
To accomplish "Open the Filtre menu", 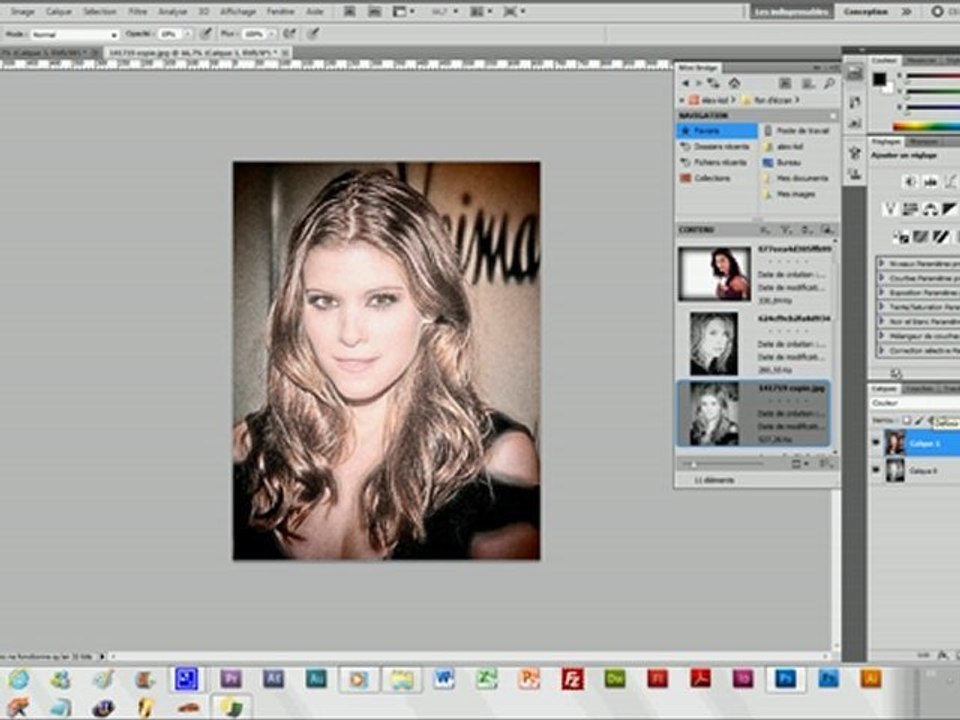I will [x=138, y=11].
